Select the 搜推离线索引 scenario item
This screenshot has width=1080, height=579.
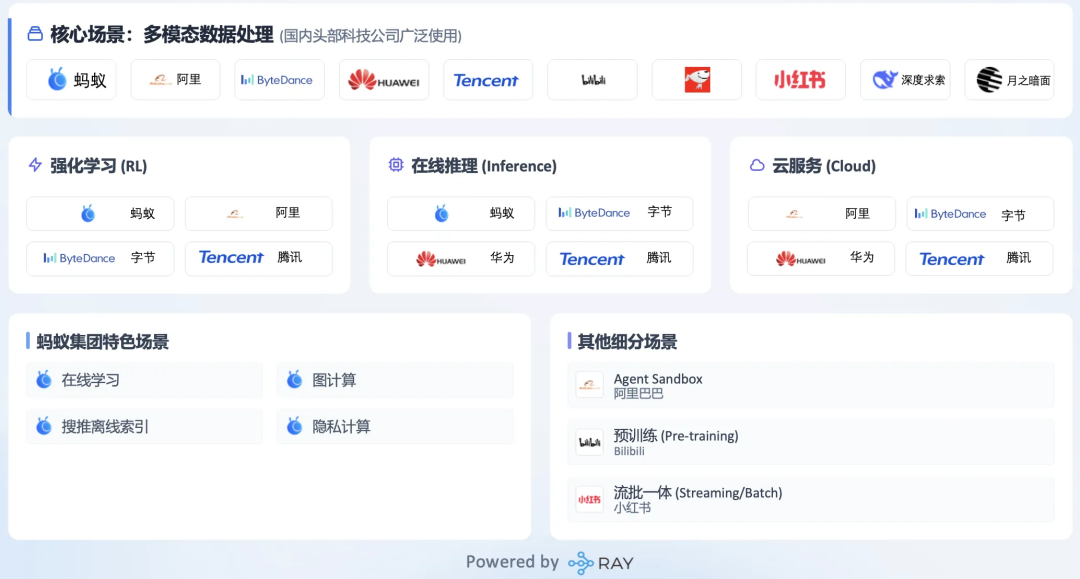point(145,426)
